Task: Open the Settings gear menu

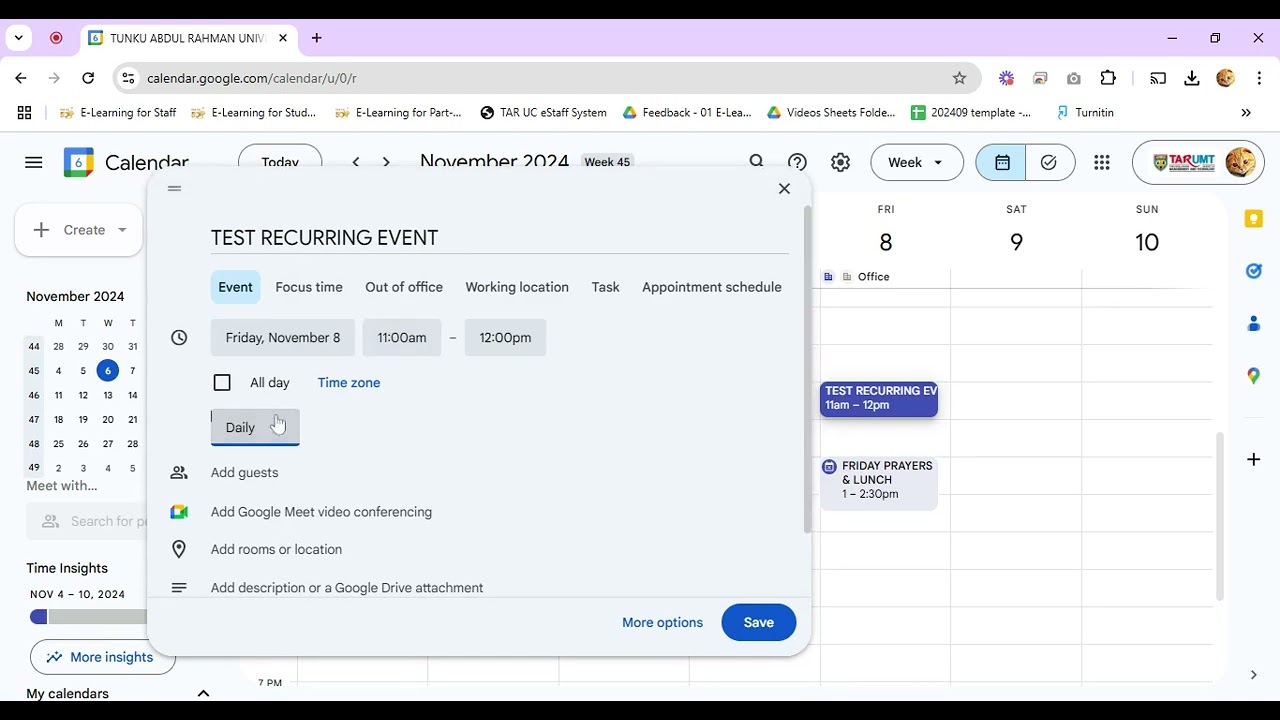Action: [840, 162]
